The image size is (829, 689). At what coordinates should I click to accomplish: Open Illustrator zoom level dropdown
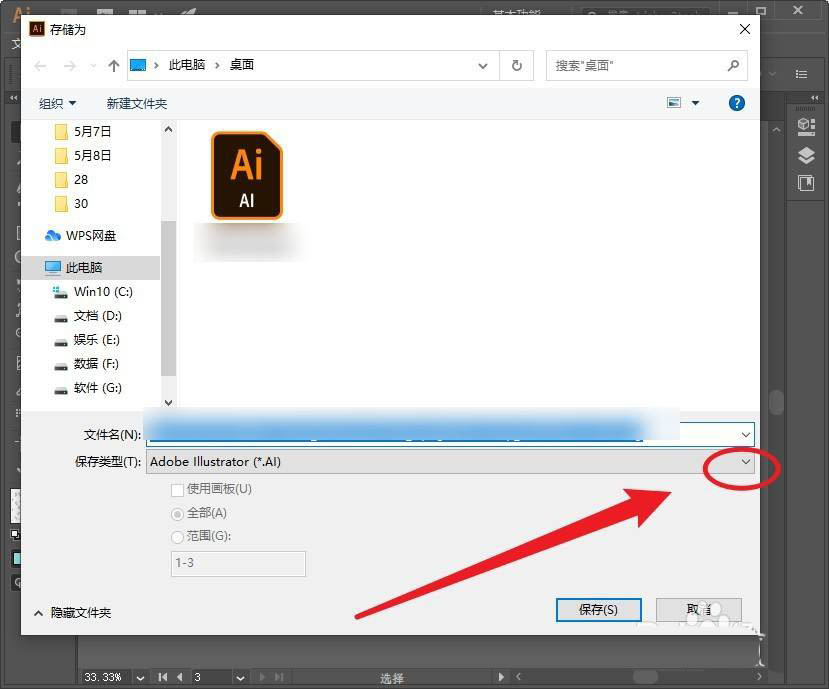(x=140, y=677)
